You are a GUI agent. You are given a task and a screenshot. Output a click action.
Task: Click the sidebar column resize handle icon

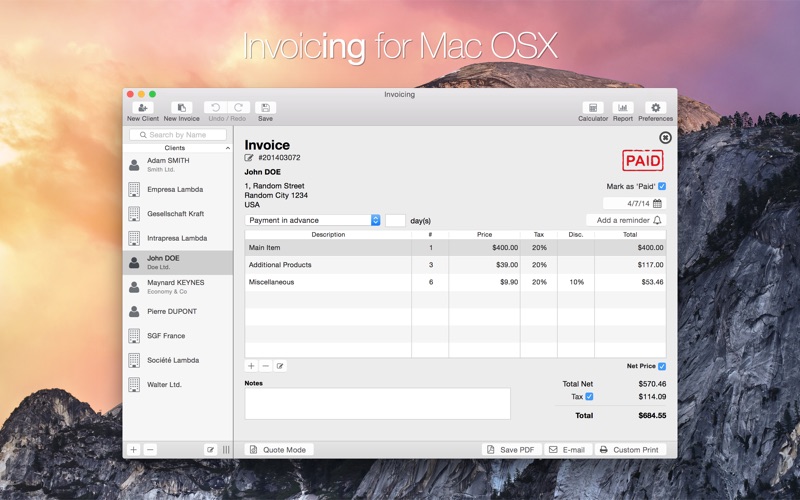(226, 449)
